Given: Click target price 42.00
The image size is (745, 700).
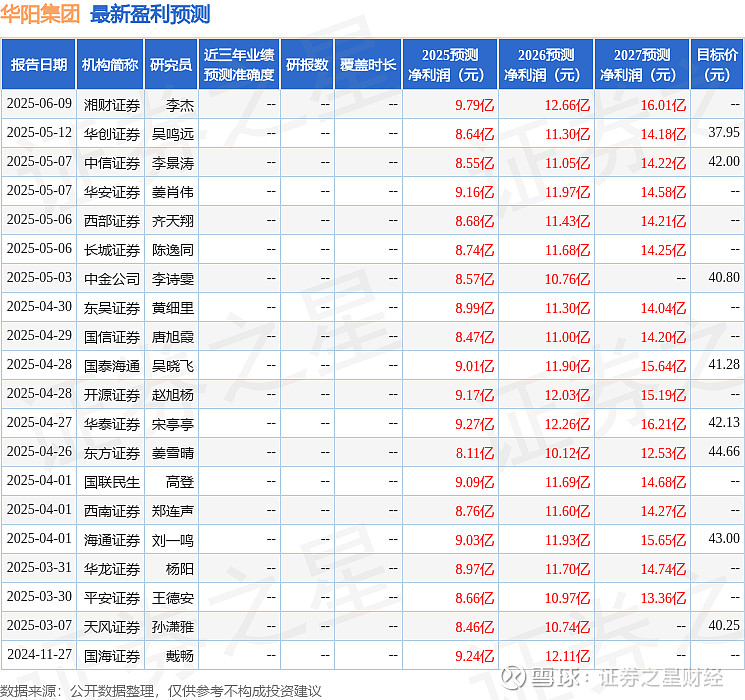Looking at the screenshot, I should pyautogui.click(x=724, y=161).
